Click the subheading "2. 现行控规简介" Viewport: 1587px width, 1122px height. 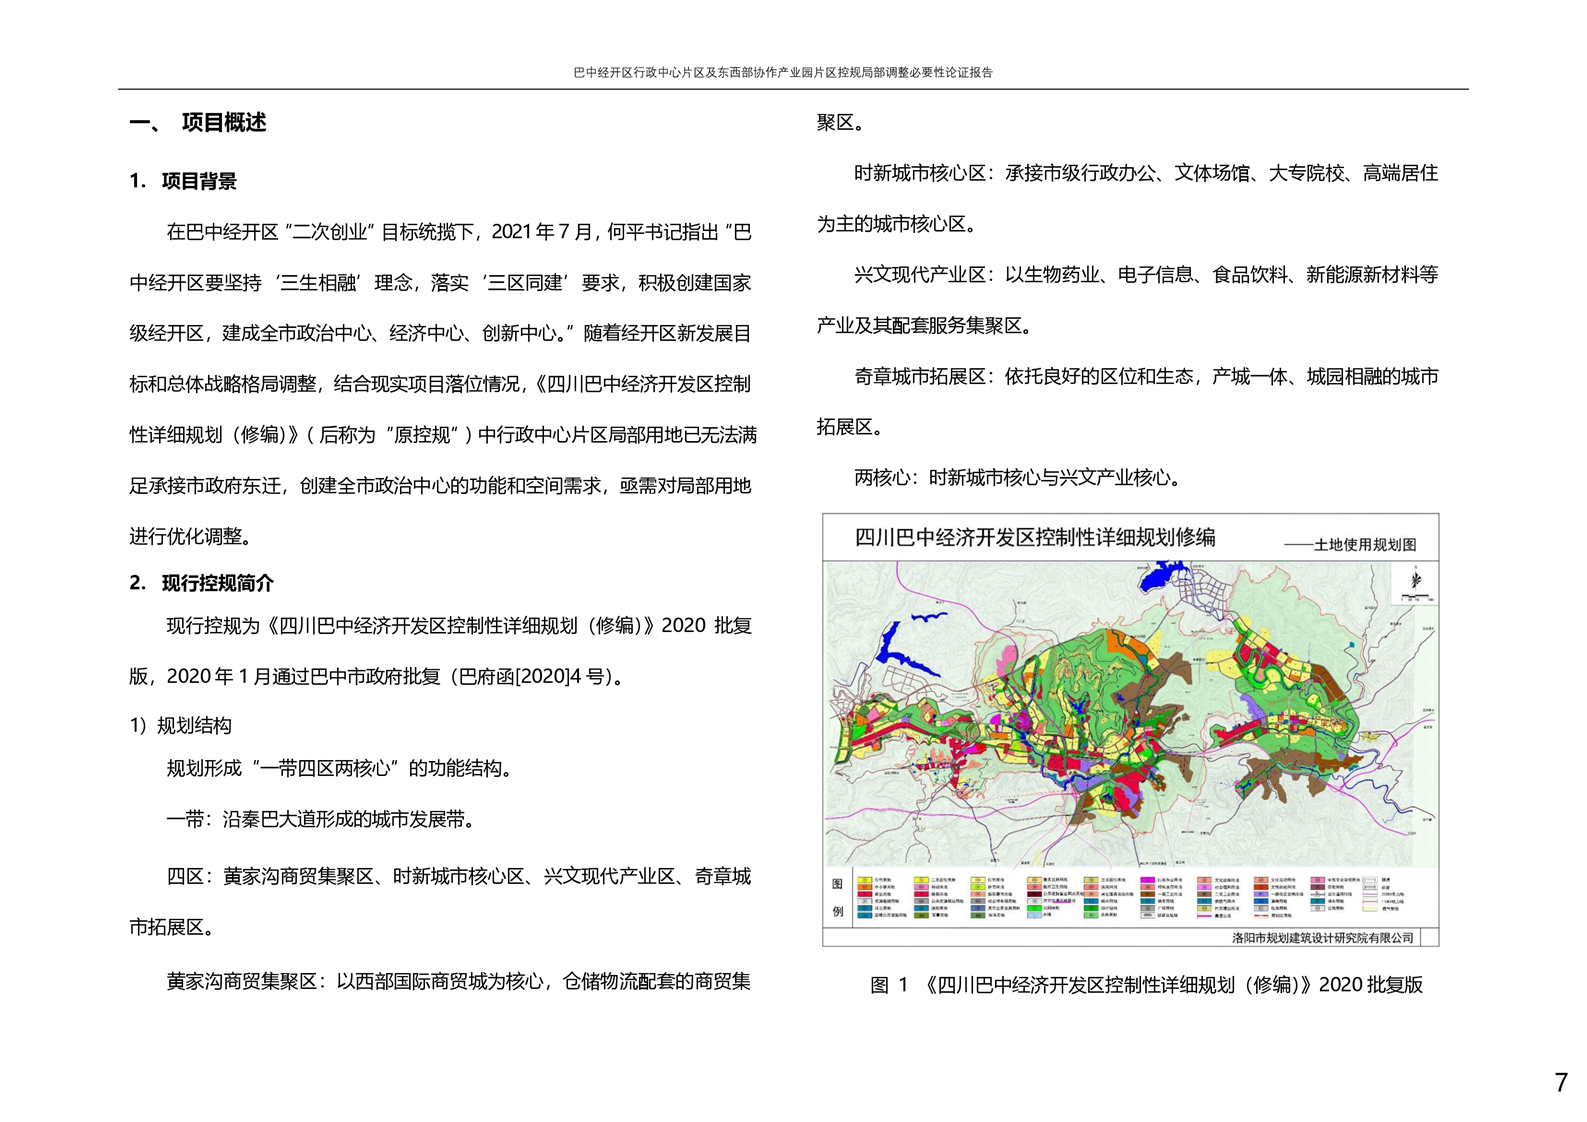(201, 583)
